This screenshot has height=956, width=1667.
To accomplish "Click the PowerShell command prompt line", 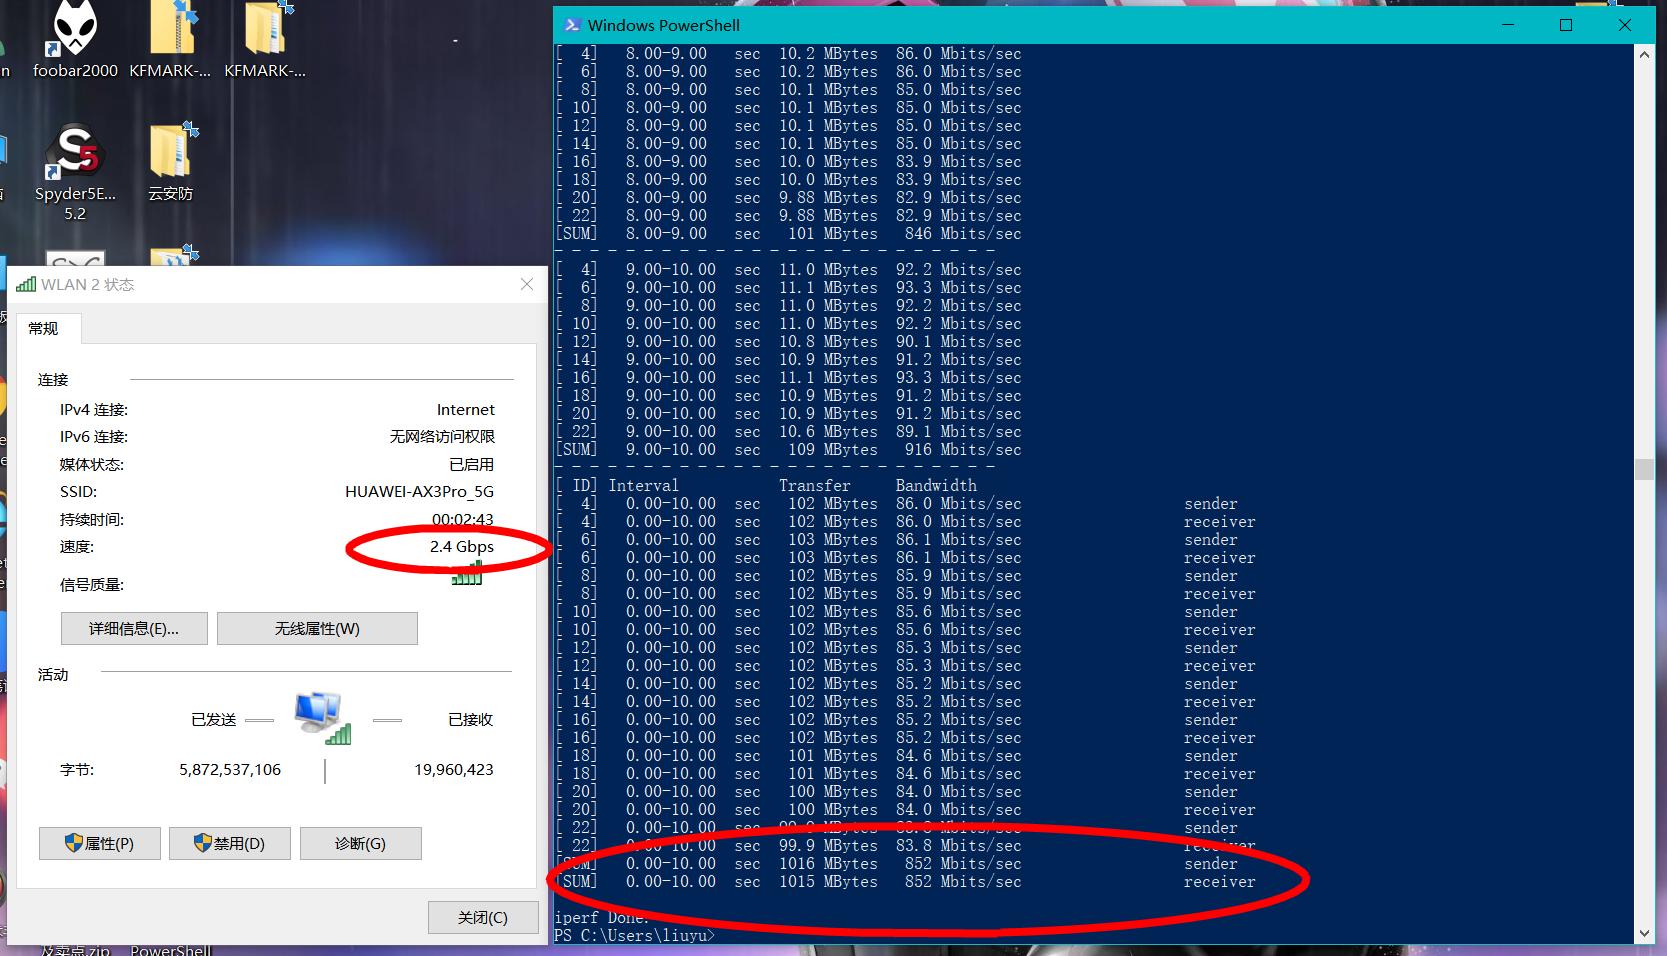I will (634, 935).
